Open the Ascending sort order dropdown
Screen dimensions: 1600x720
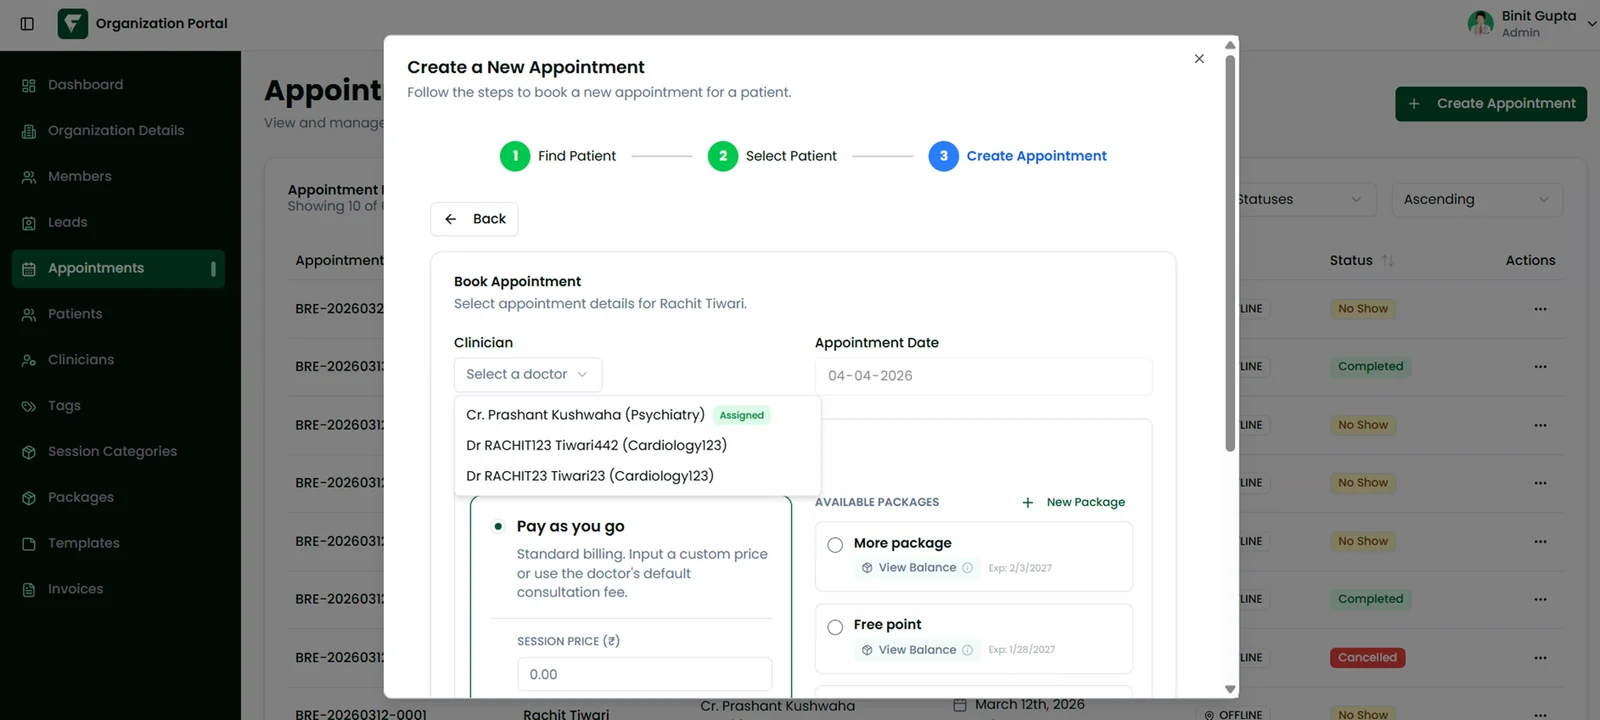coord(1476,199)
